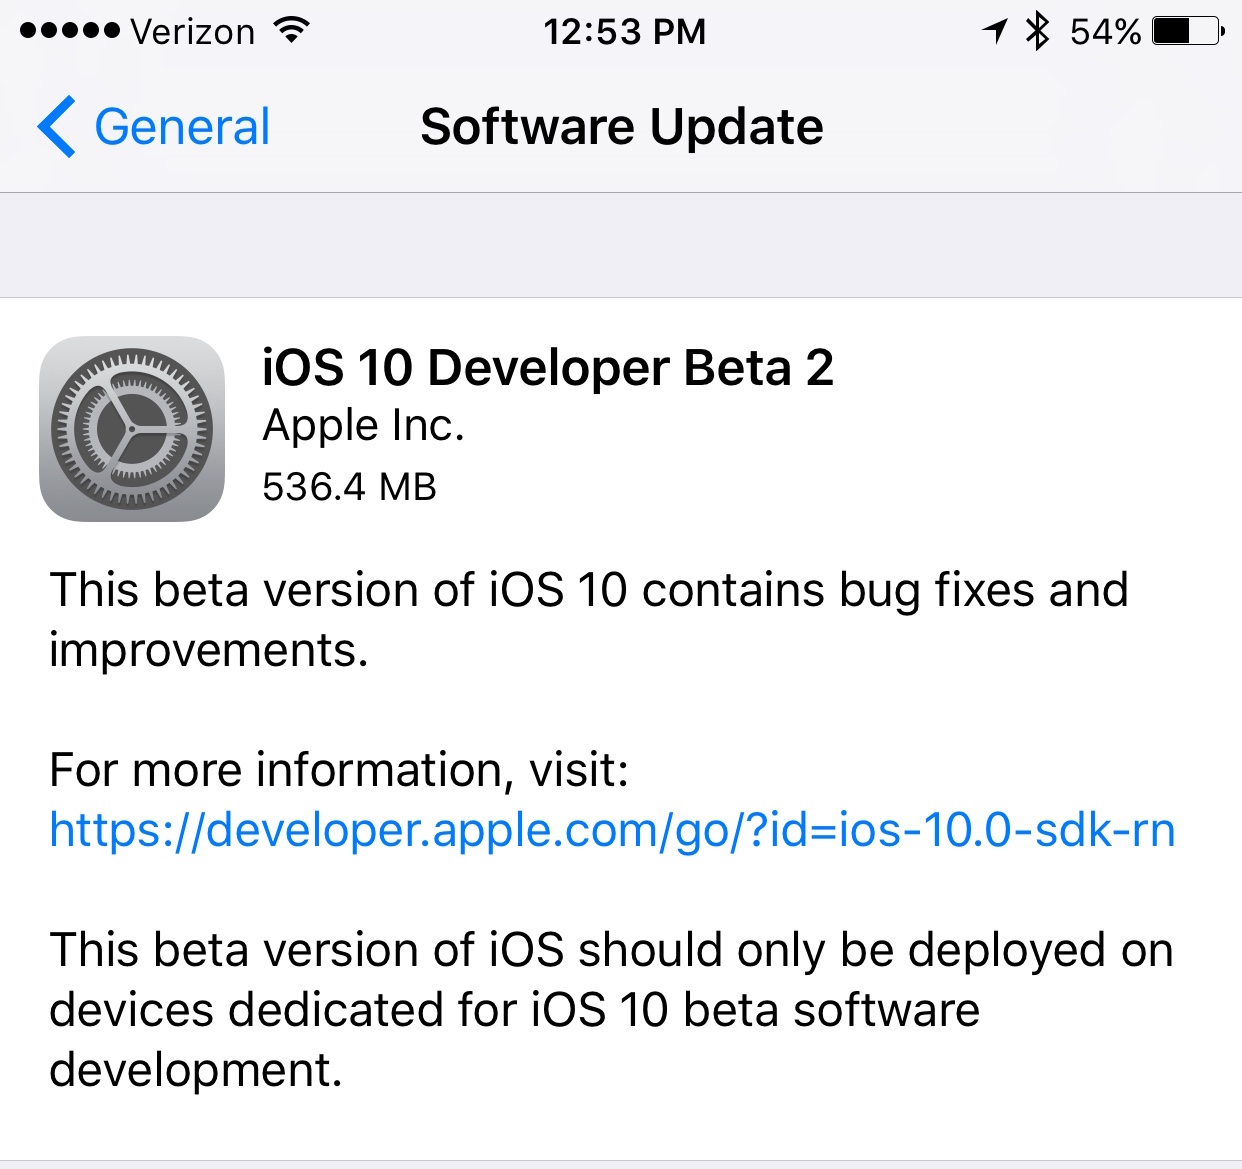Screen dimensions: 1242x1169
Task: Tap the Wi-Fi signal icon
Action: (x=290, y=30)
